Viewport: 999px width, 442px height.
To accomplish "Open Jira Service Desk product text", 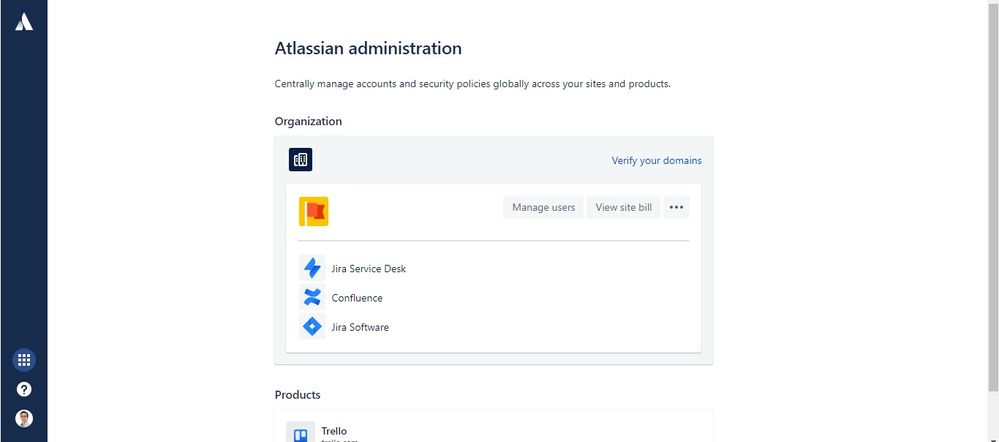I will coord(368,269).
